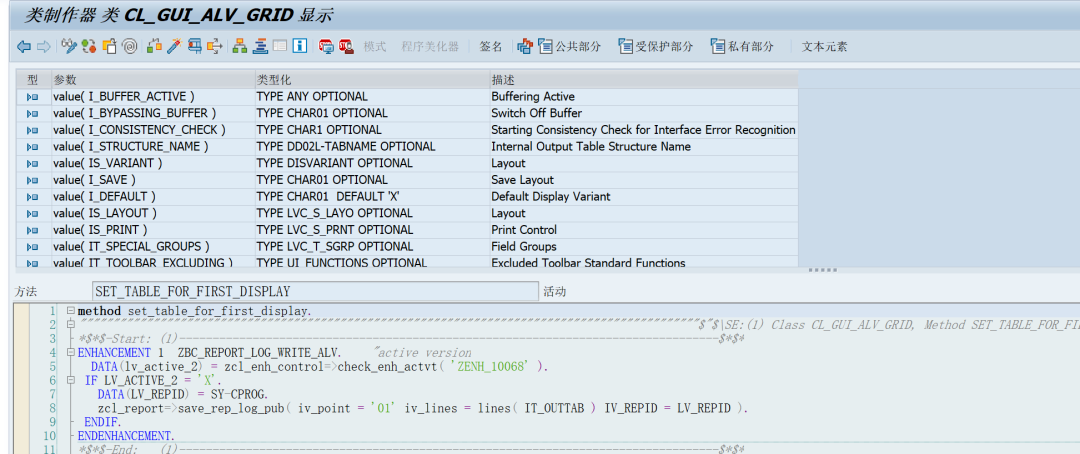The width and height of the screenshot is (1080, 454).
Task: Click the SET_TABLE_FOR_FIRST_DISPLAY method field
Action: [315, 291]
